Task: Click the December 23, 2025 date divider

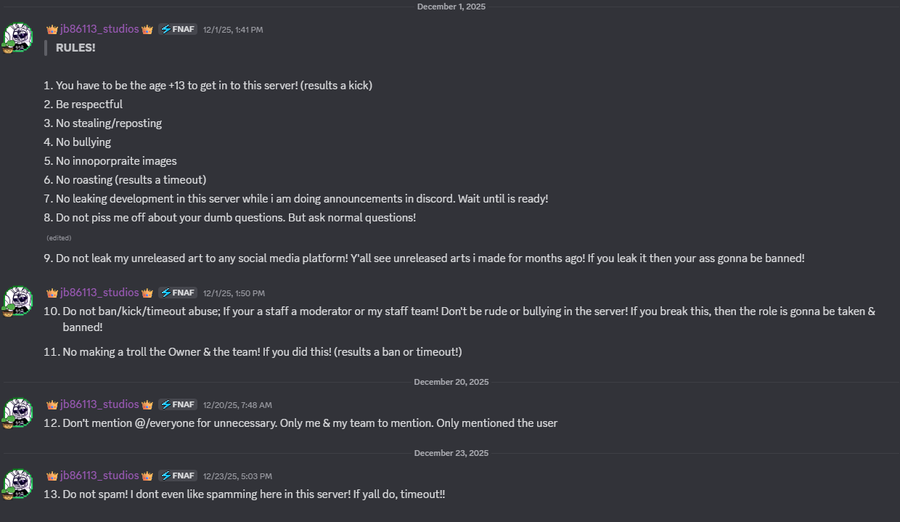Action: click(451, 453)
